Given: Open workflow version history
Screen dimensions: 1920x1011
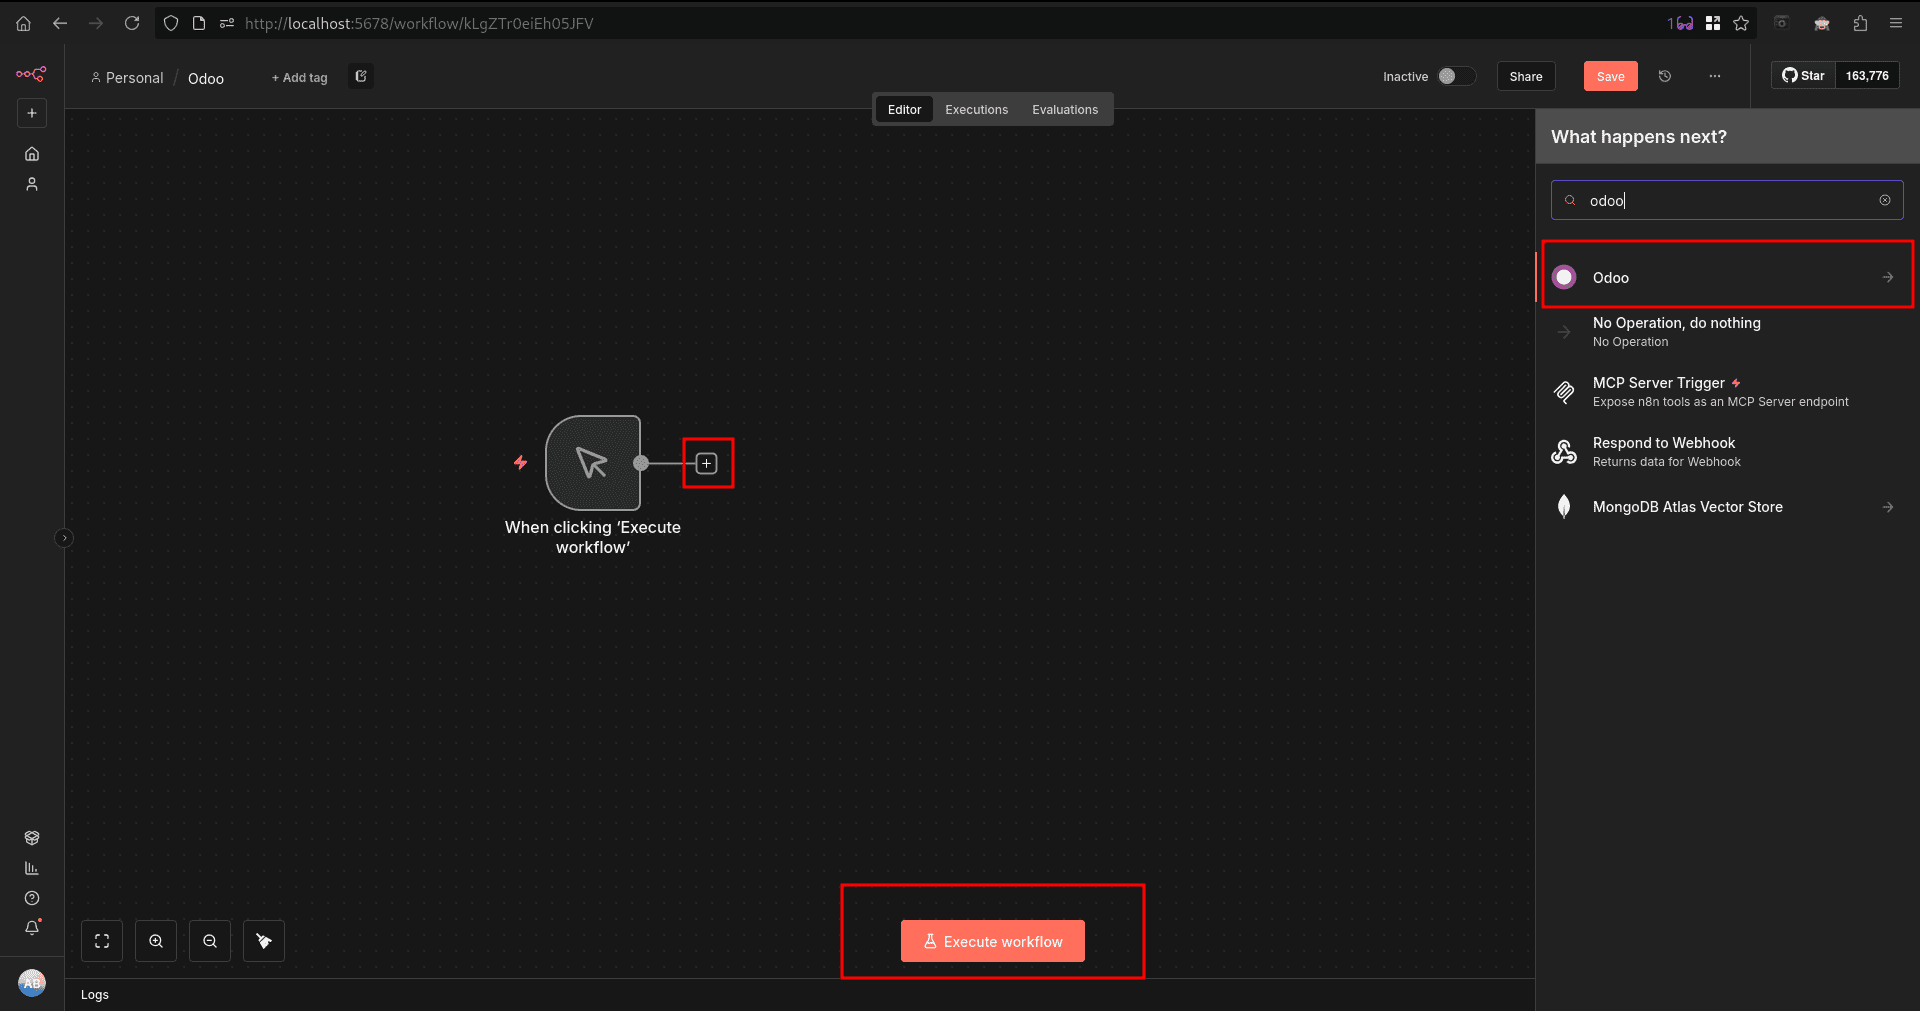Looking at the screenshot, I should click(x=1664, y=76).
